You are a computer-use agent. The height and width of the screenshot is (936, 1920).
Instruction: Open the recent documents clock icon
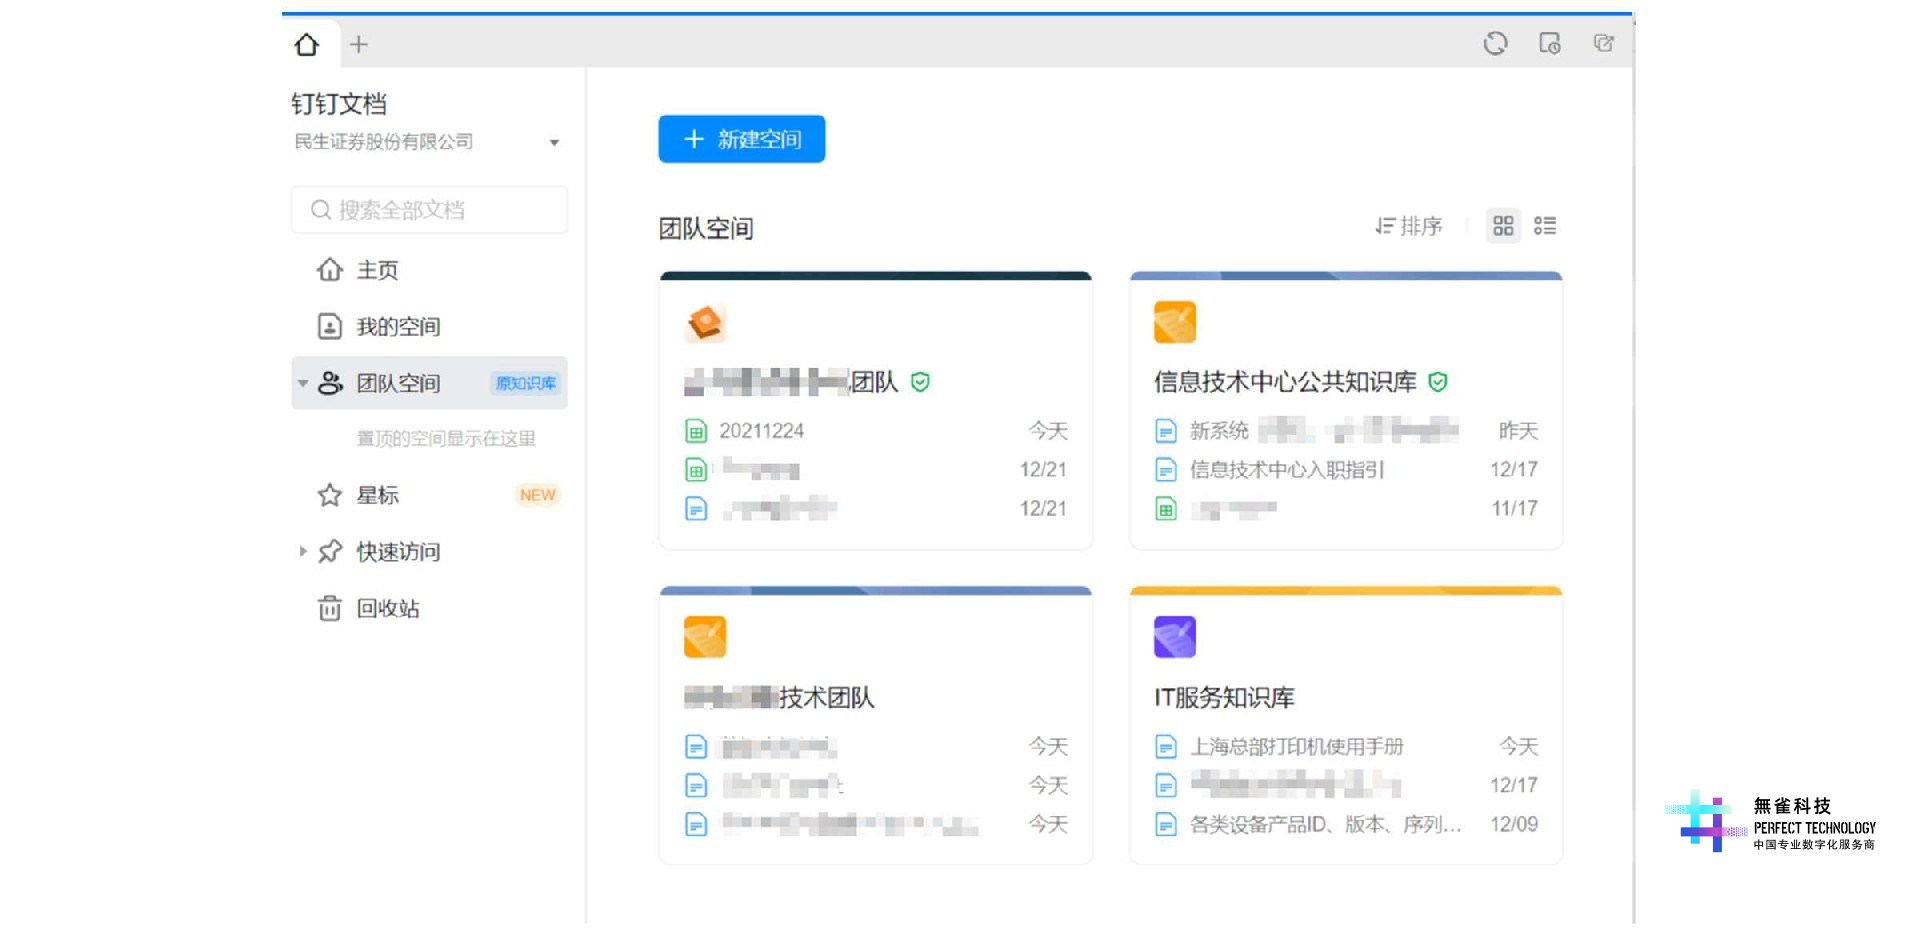1549,43
